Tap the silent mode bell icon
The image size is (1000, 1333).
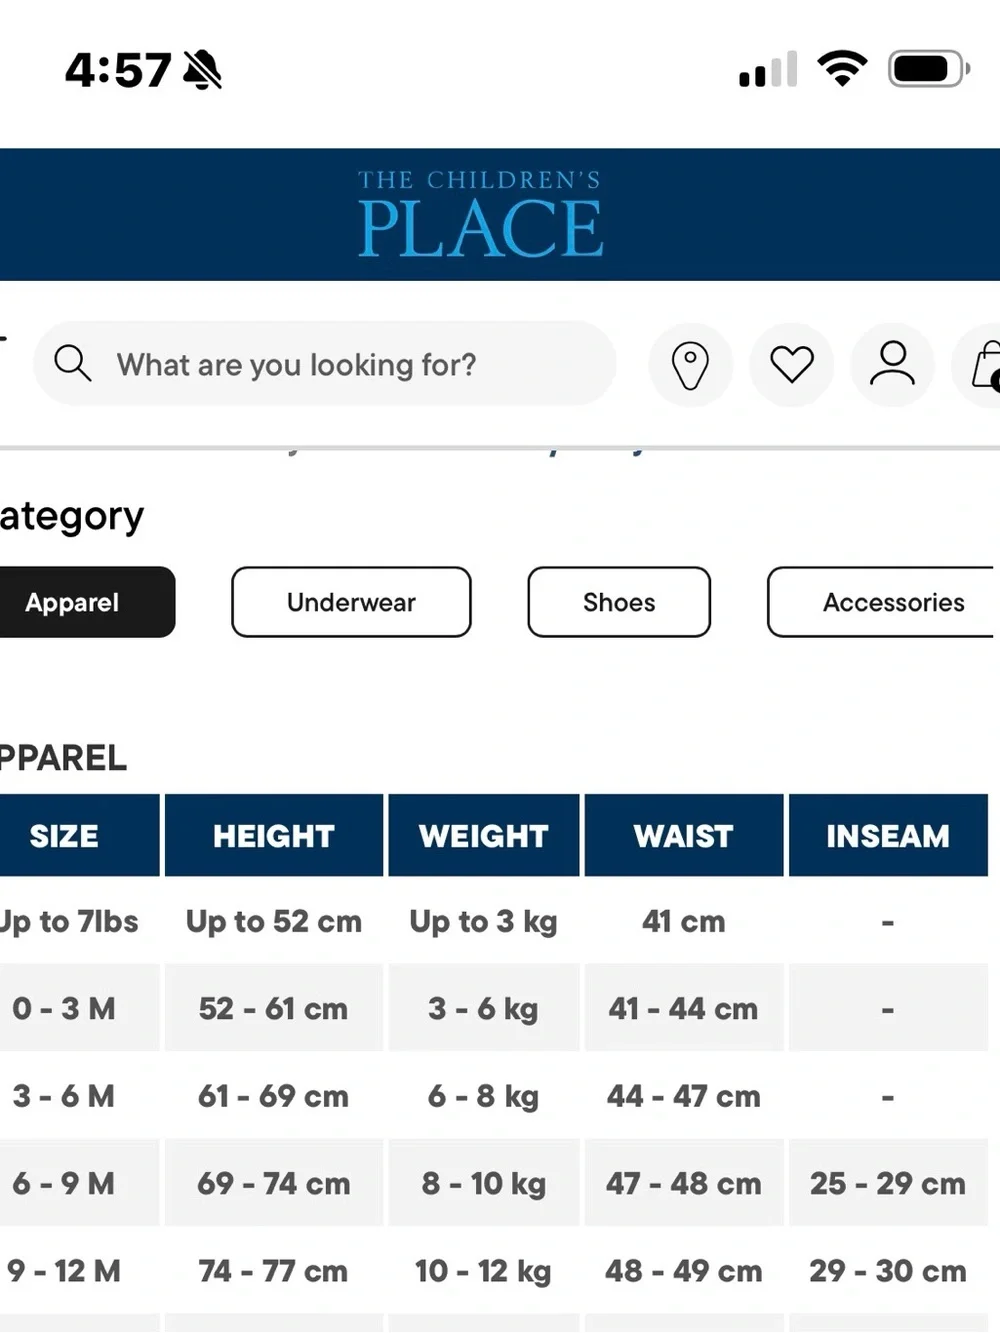click(x=202, y=70)
